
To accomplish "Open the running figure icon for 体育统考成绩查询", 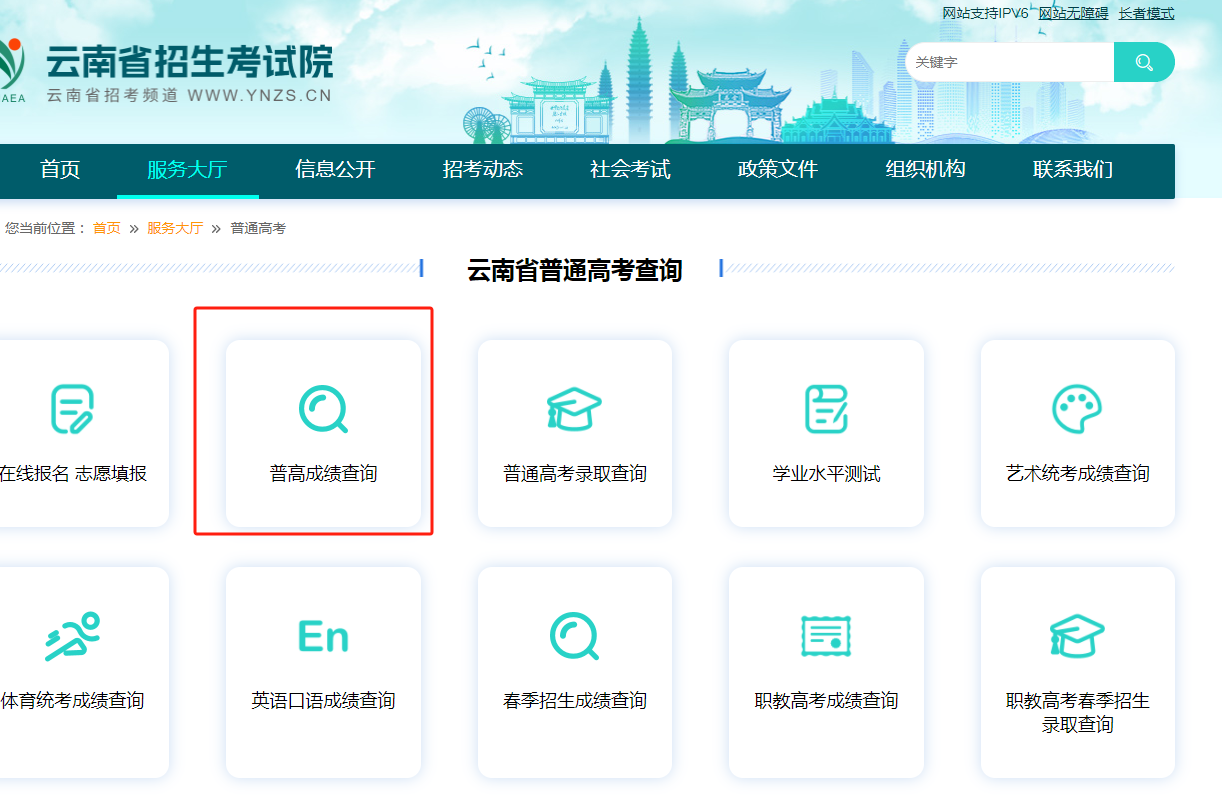I will tap(72, 636).
